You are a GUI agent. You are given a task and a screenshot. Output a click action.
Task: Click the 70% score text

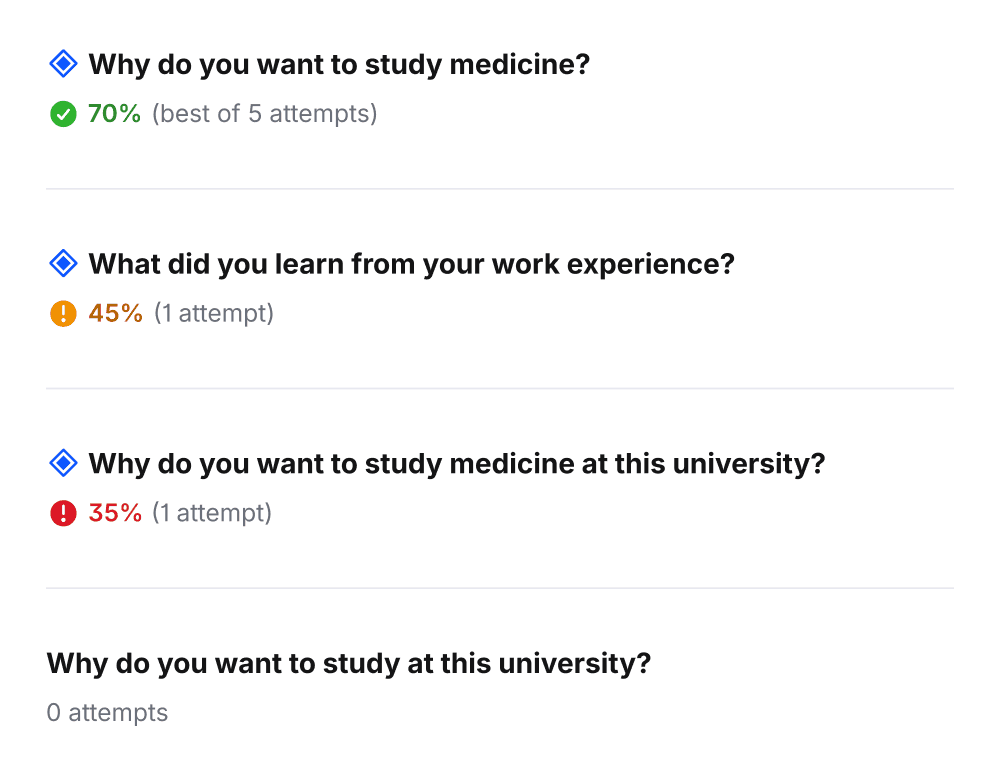[x=114, y=114]
